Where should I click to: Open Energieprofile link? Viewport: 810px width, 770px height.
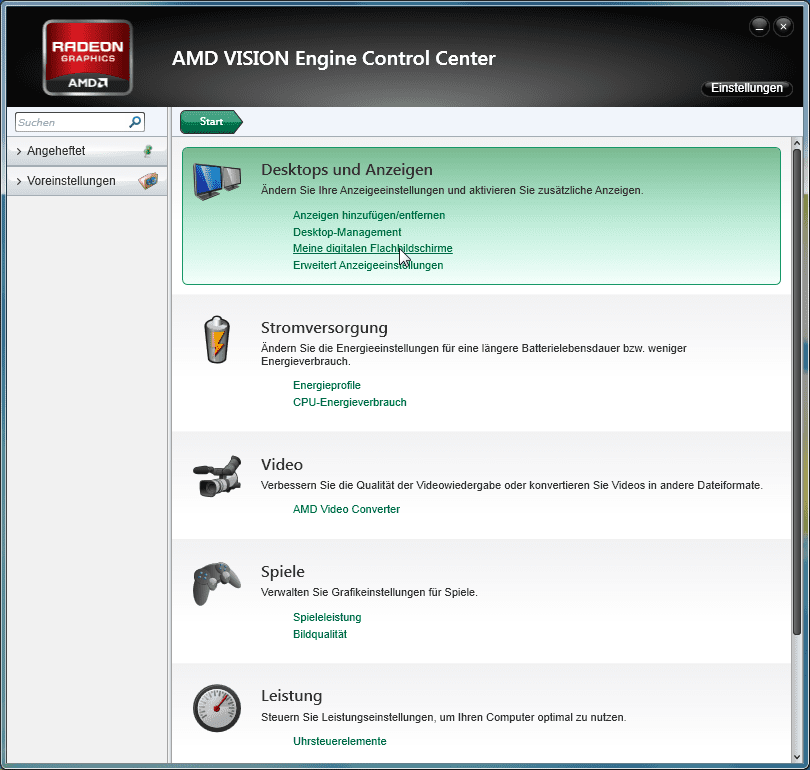click(x=326, y=385)
